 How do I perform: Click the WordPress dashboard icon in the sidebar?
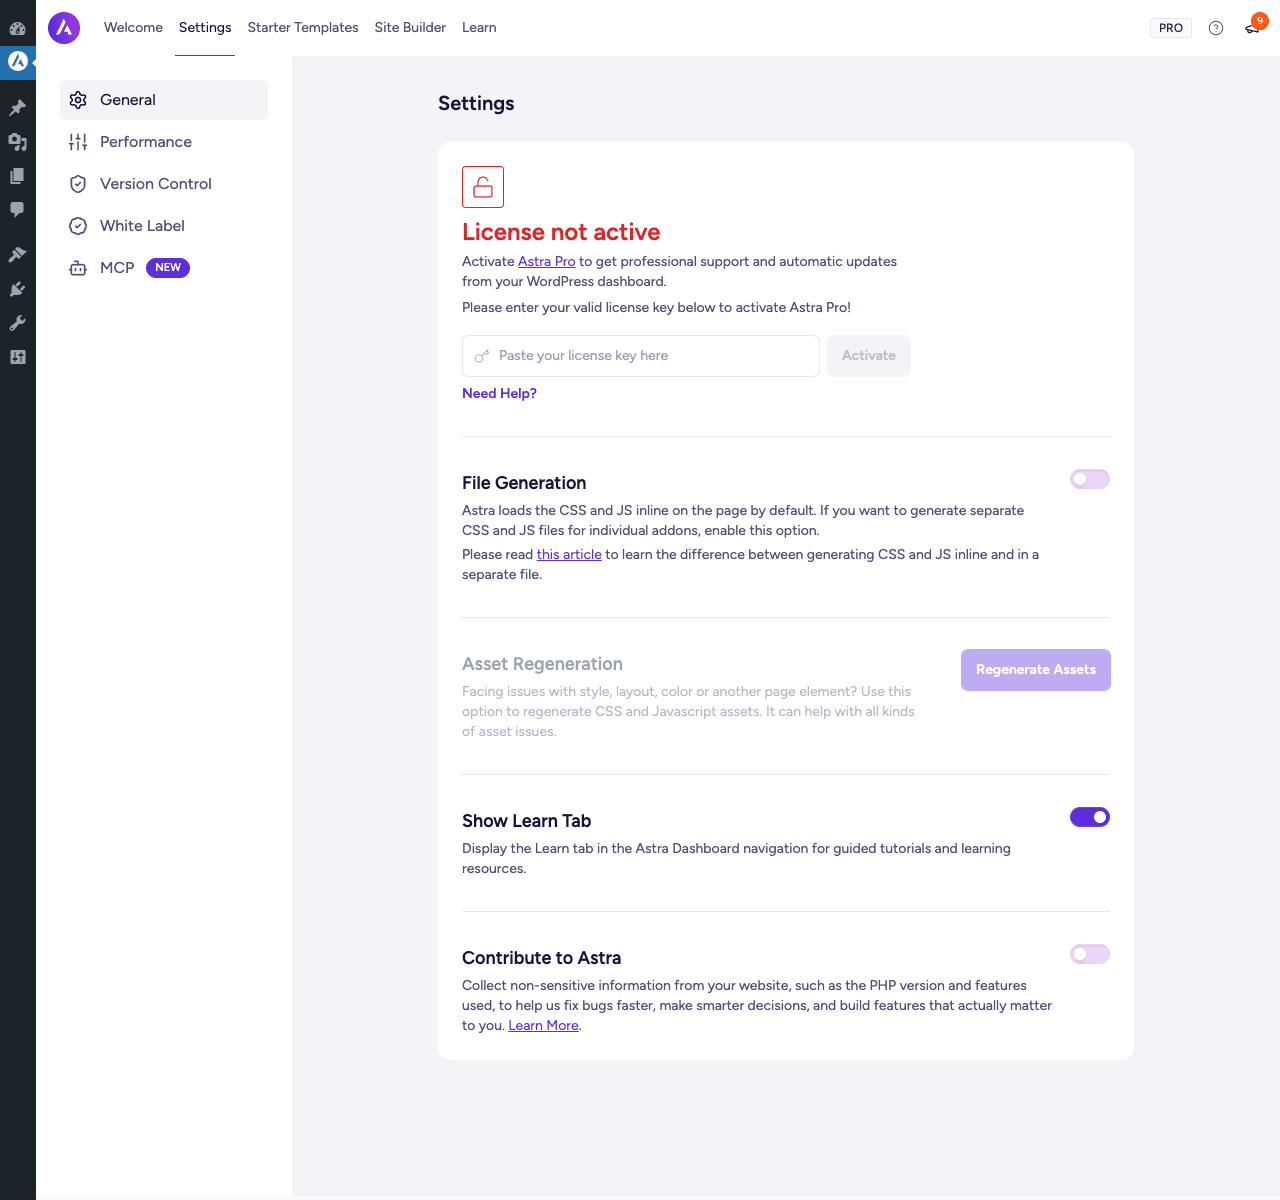point(17,28)
